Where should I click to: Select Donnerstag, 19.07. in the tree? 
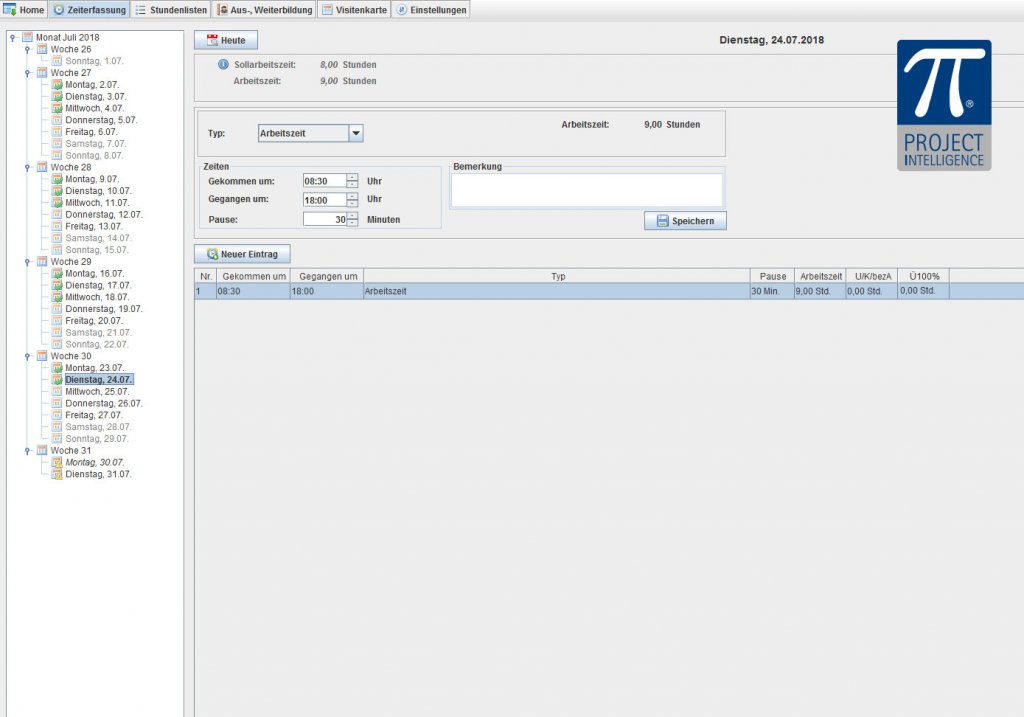103,309
